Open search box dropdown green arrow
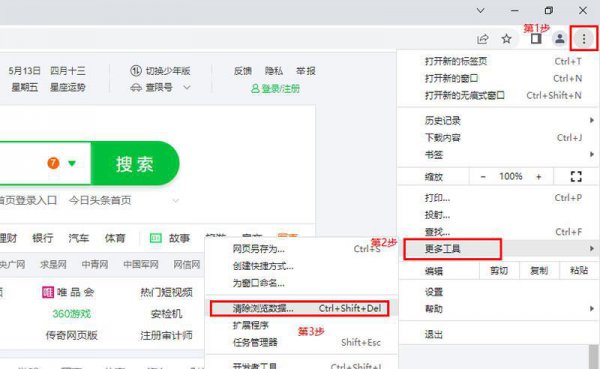Screen dimensions: 600x369 point(72,164)
